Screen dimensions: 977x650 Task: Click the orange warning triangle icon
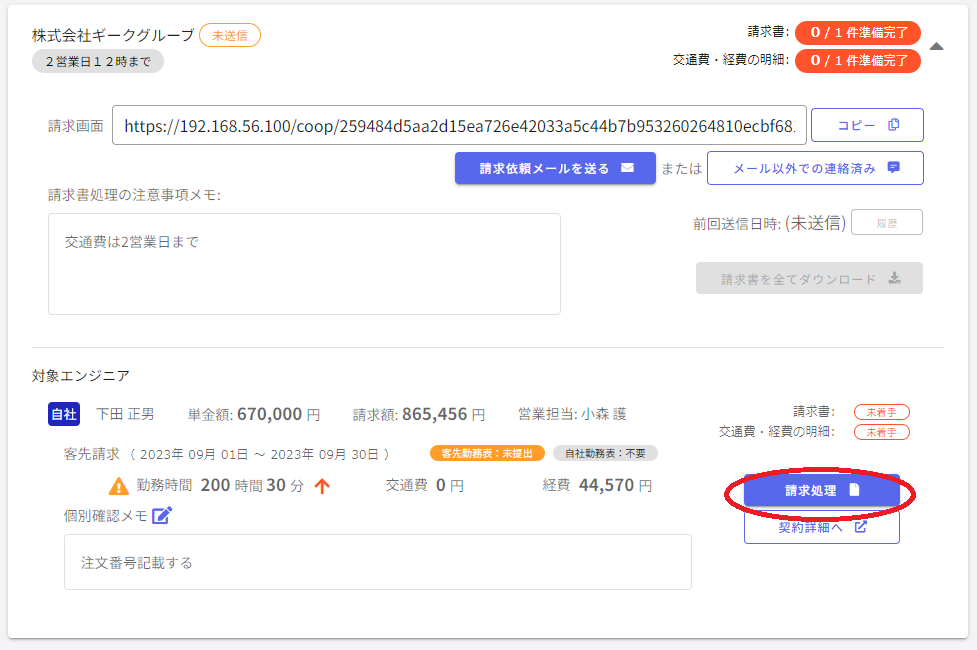[x=119, y=486]
